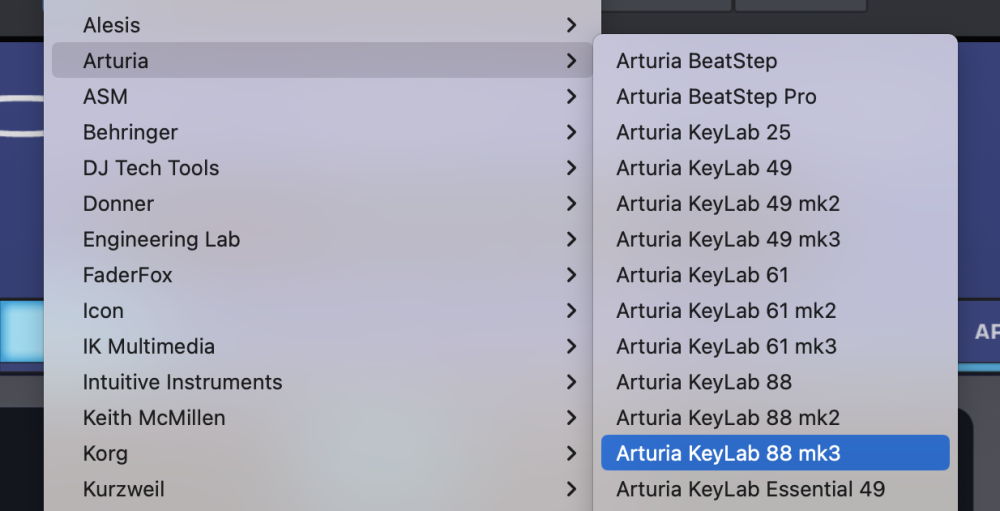1000x511 pixels.
Task: Choose Arturia KeyLab 88 mk2
Action: click(x=728, y=418)
